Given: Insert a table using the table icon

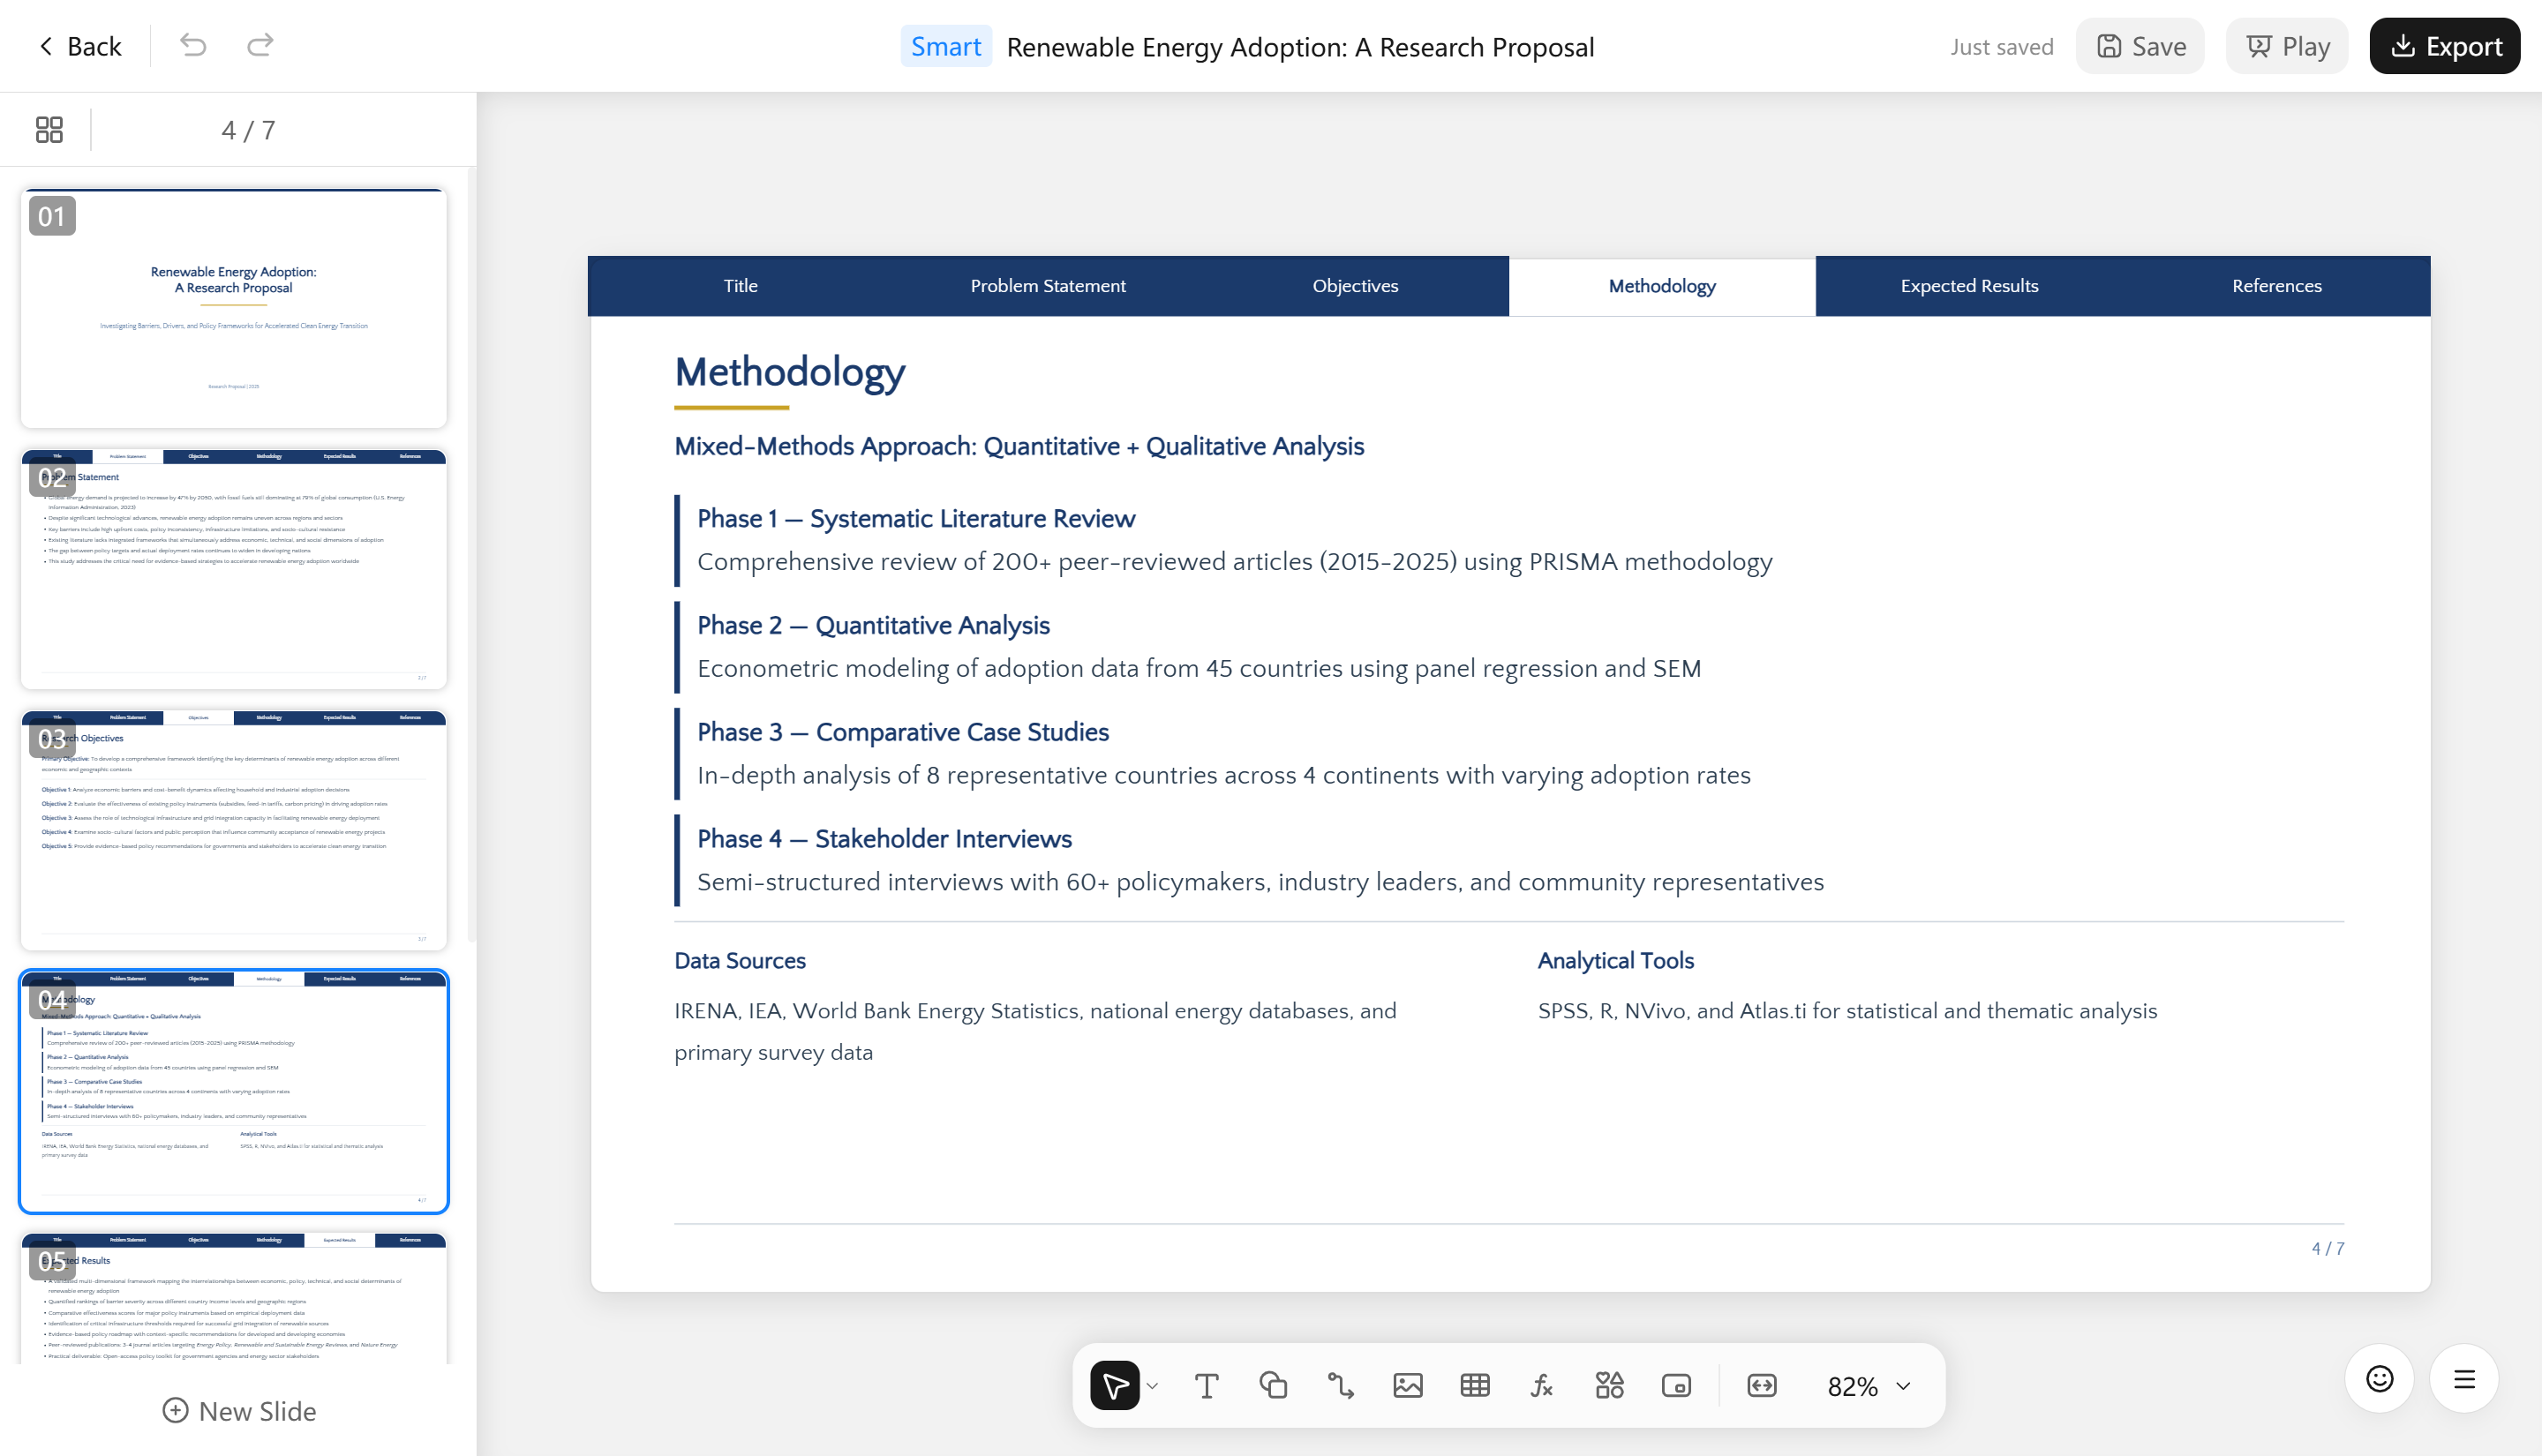Looking at the screenshot, I should (x=1475, y=1386).
